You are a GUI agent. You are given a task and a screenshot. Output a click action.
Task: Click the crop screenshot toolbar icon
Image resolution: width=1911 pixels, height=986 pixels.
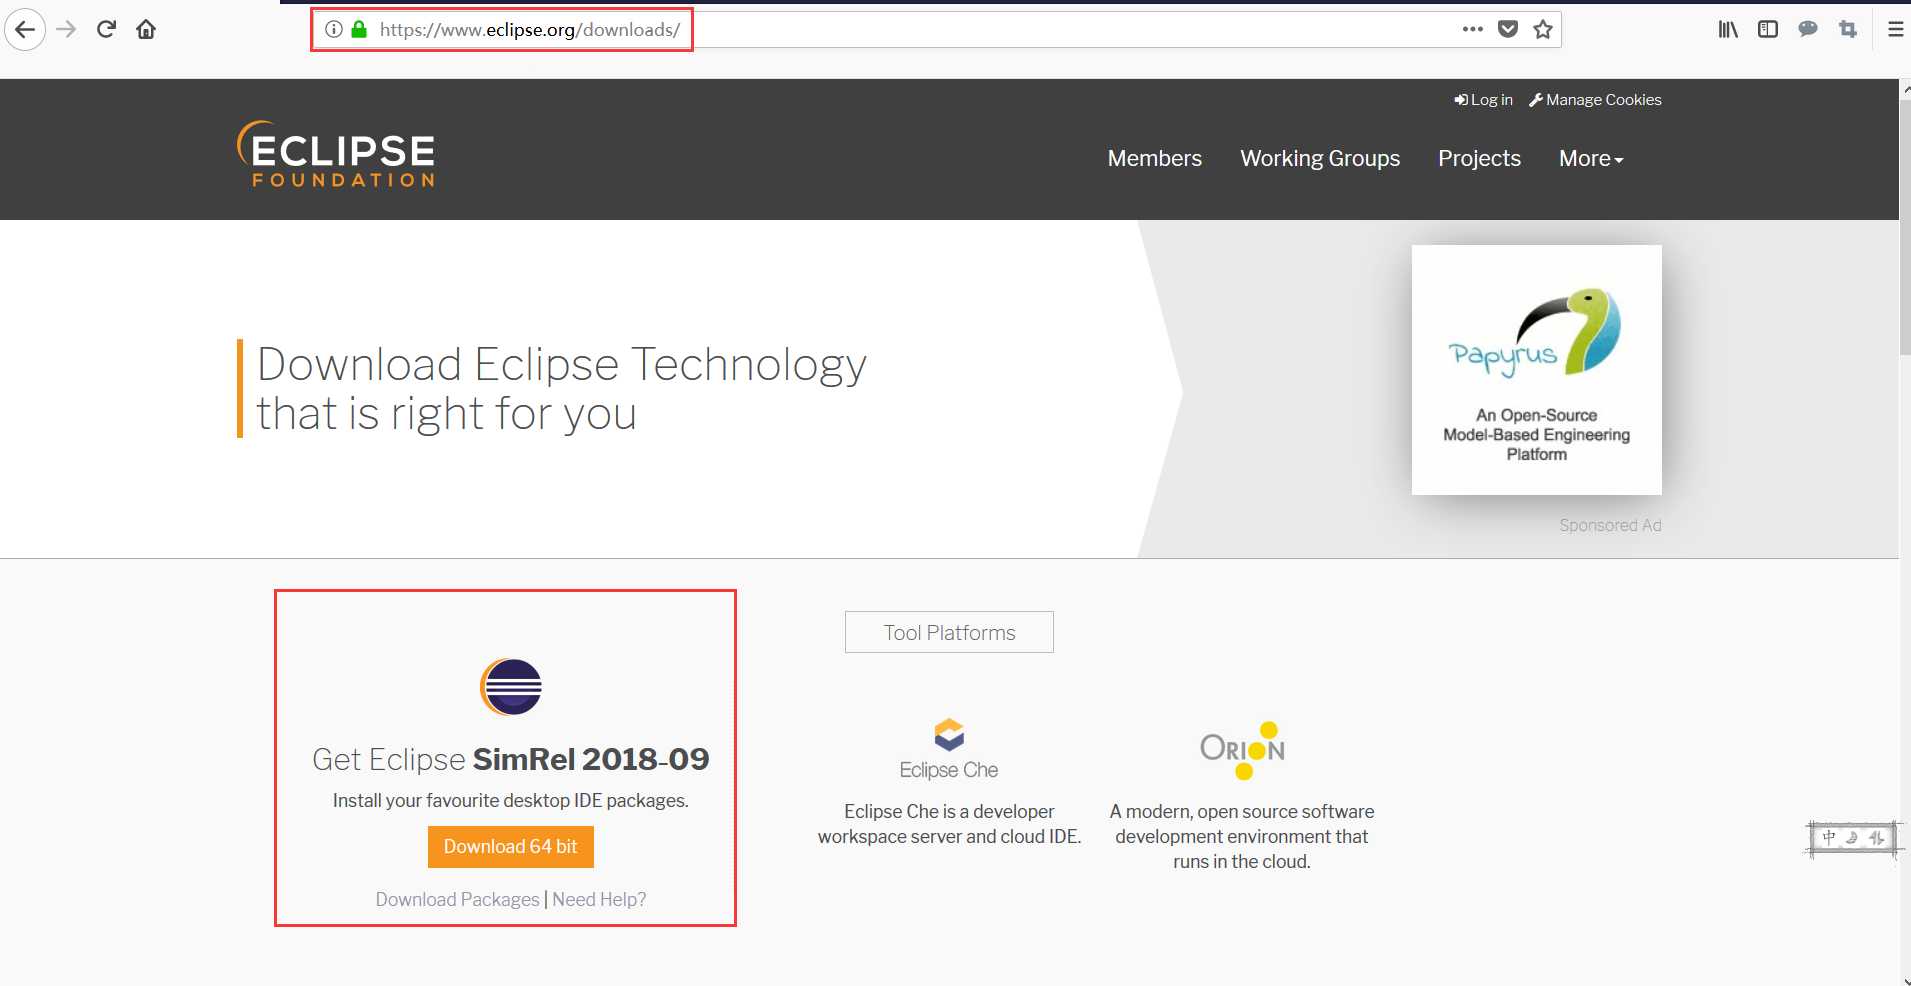coord(1848,29)
